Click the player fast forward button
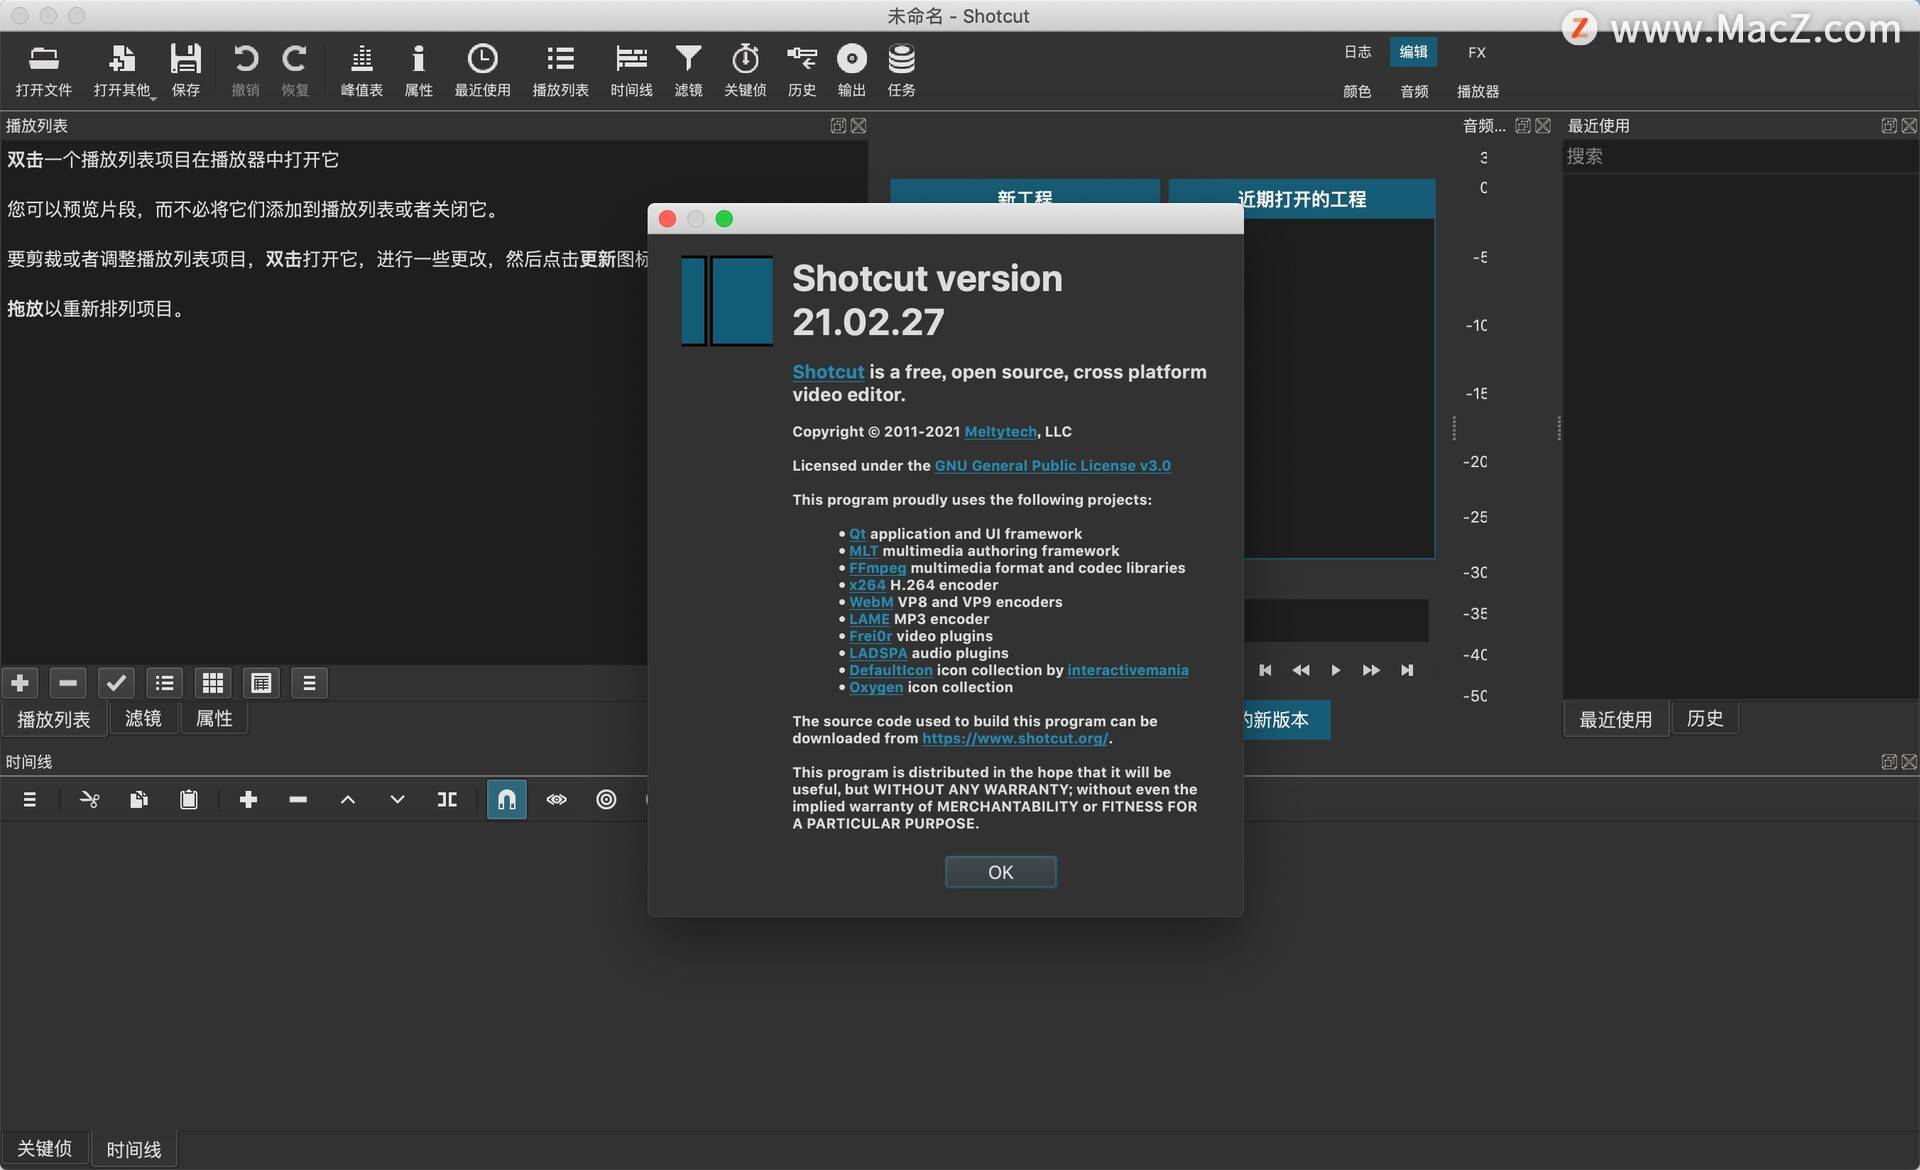This screenshot has width=1920, height=1170. (1371, 670)
